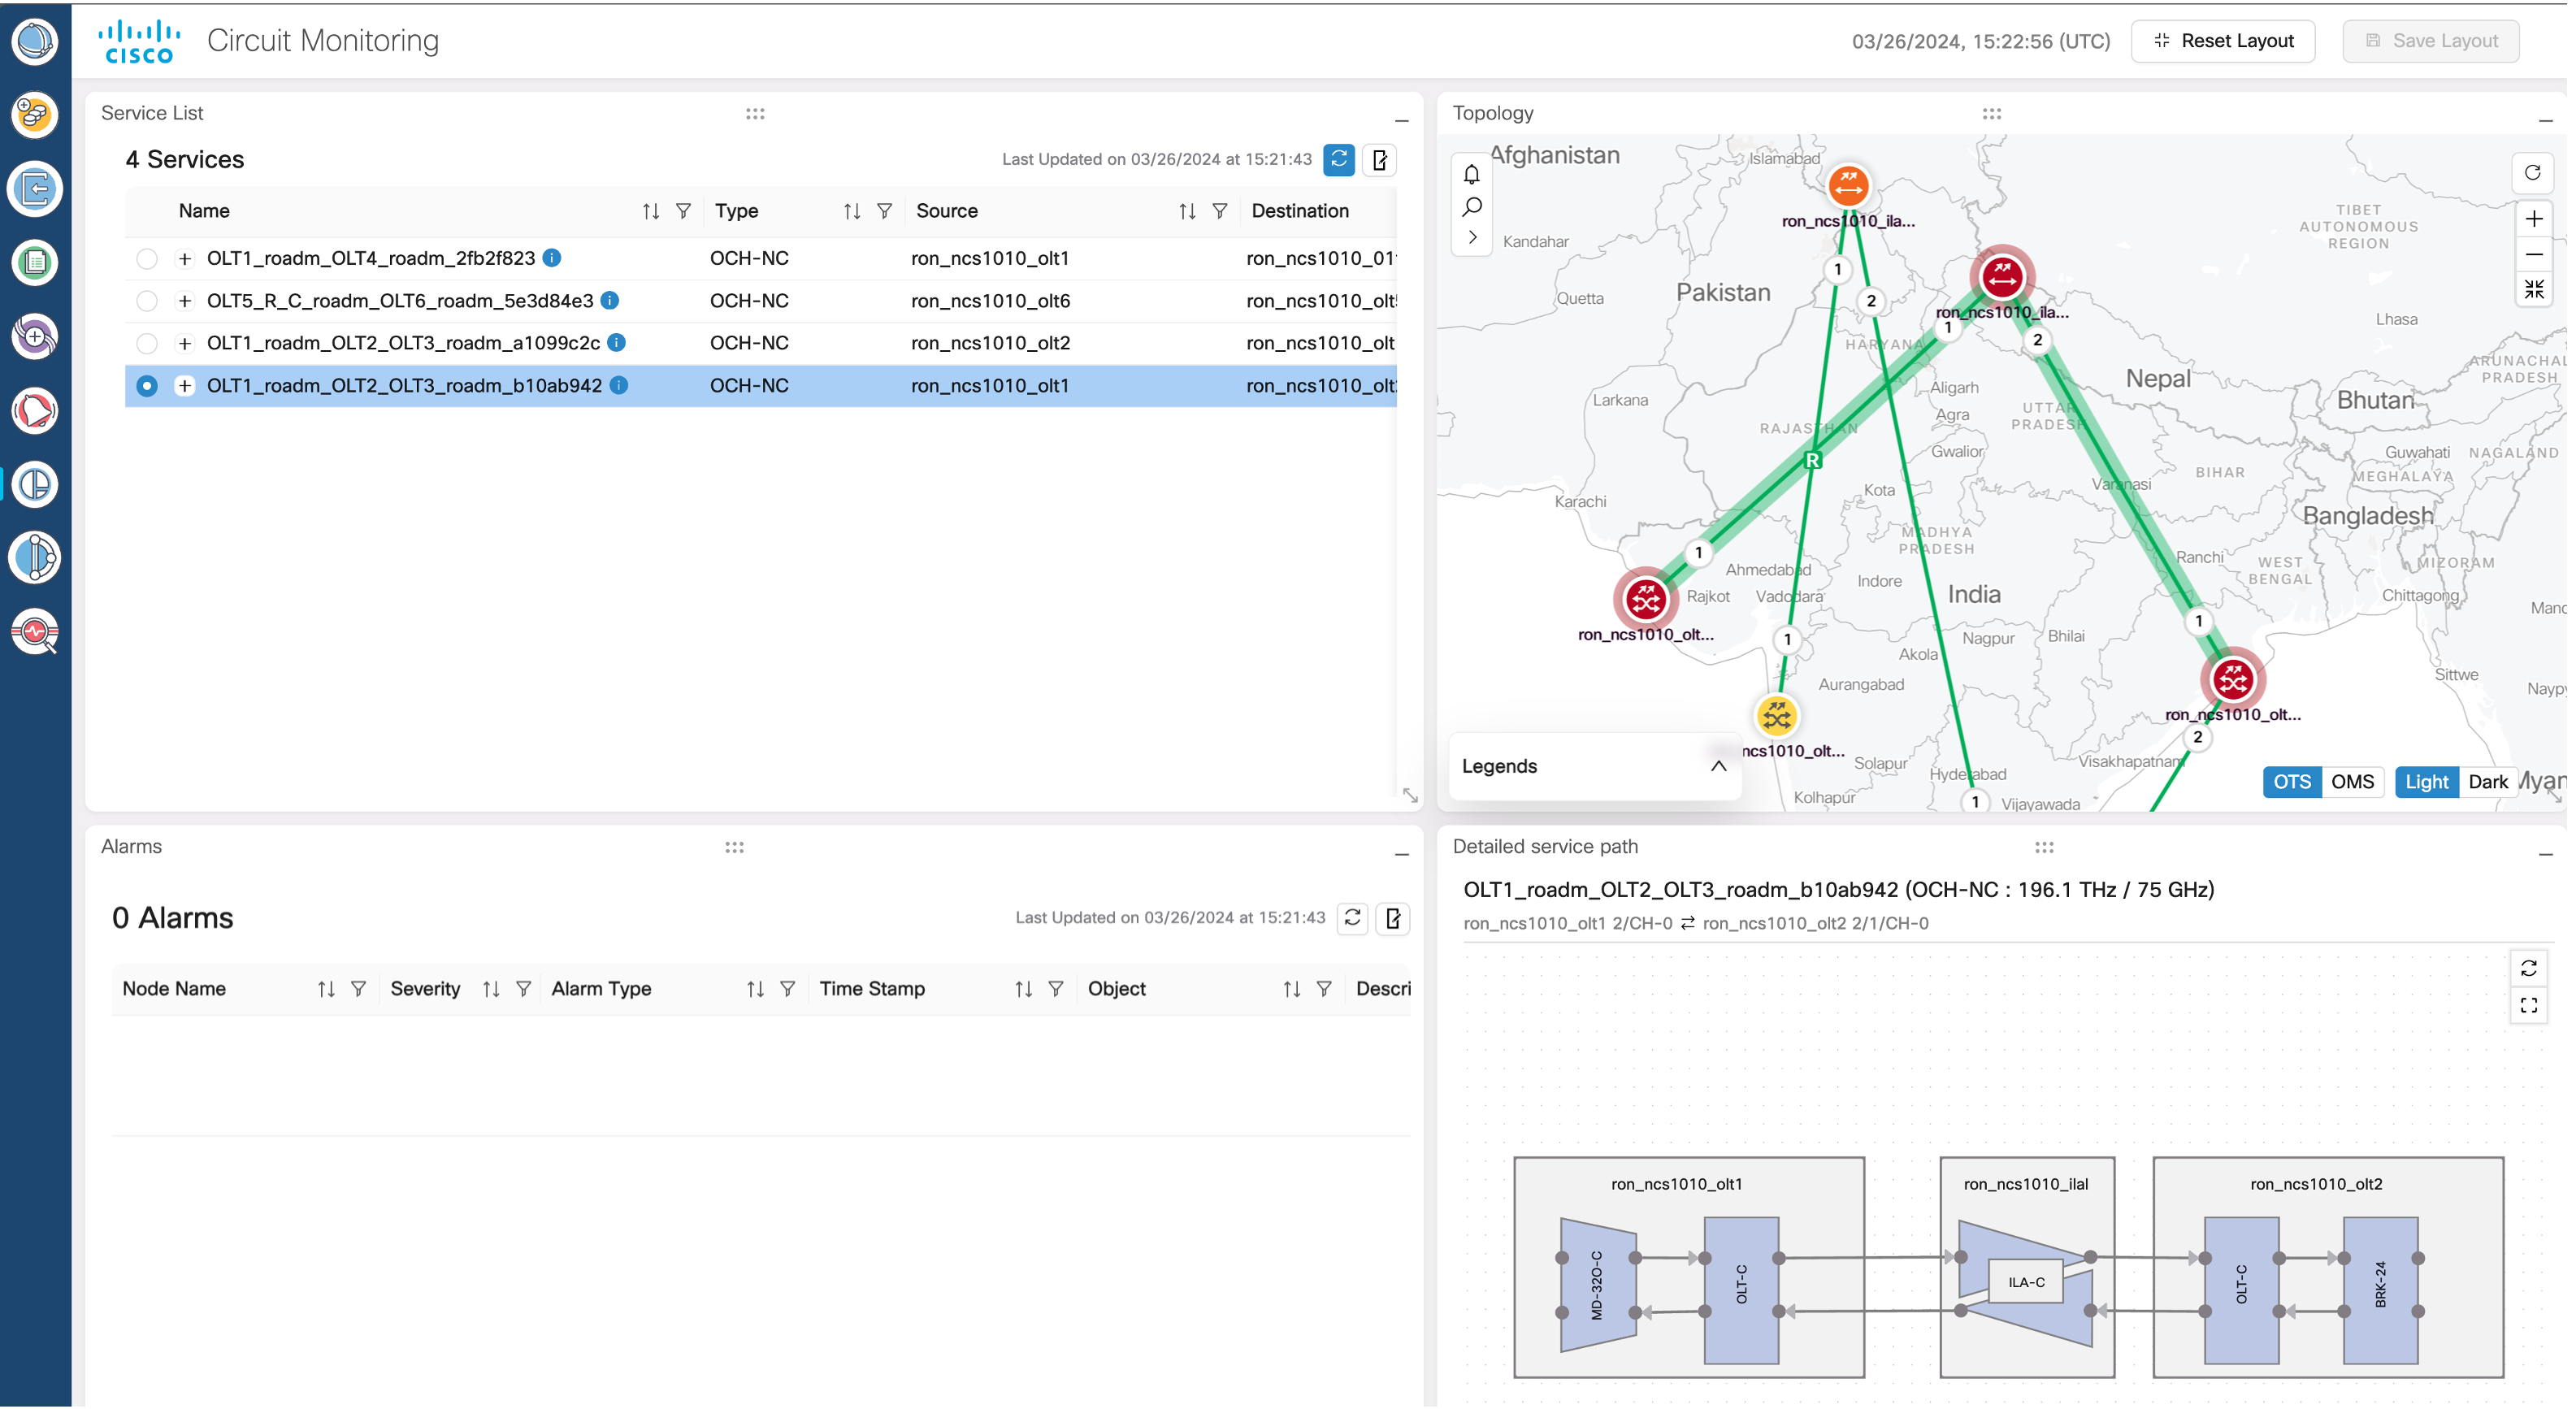The image size is (2576, 1409).
Task: Collapse the Legends panel
Action: pyautogui.click(x=1719, y=766)
